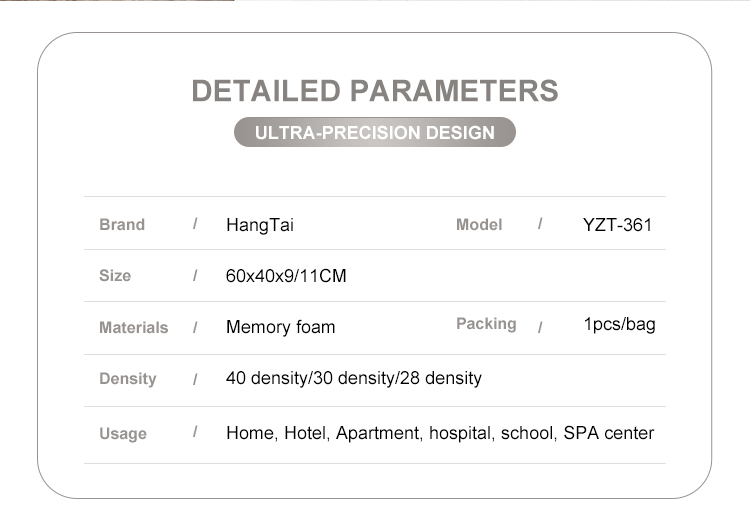Click the HangTai brand value

(260, 225)
